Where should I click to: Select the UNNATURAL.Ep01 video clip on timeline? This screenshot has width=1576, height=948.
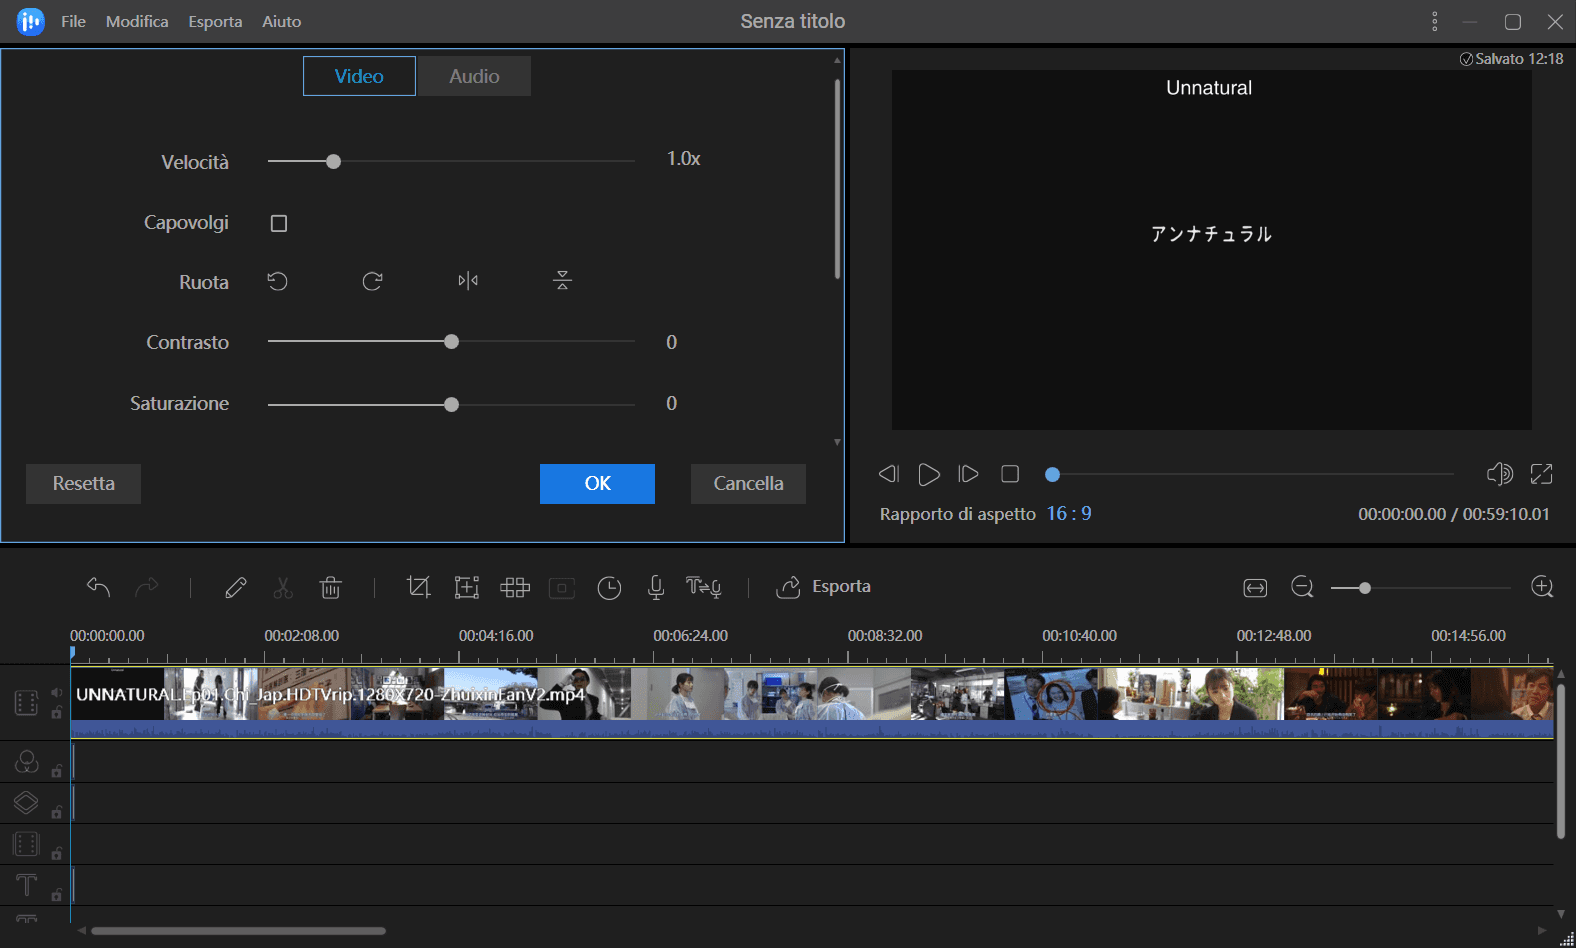pyautogui.click(x=812, y=703)
